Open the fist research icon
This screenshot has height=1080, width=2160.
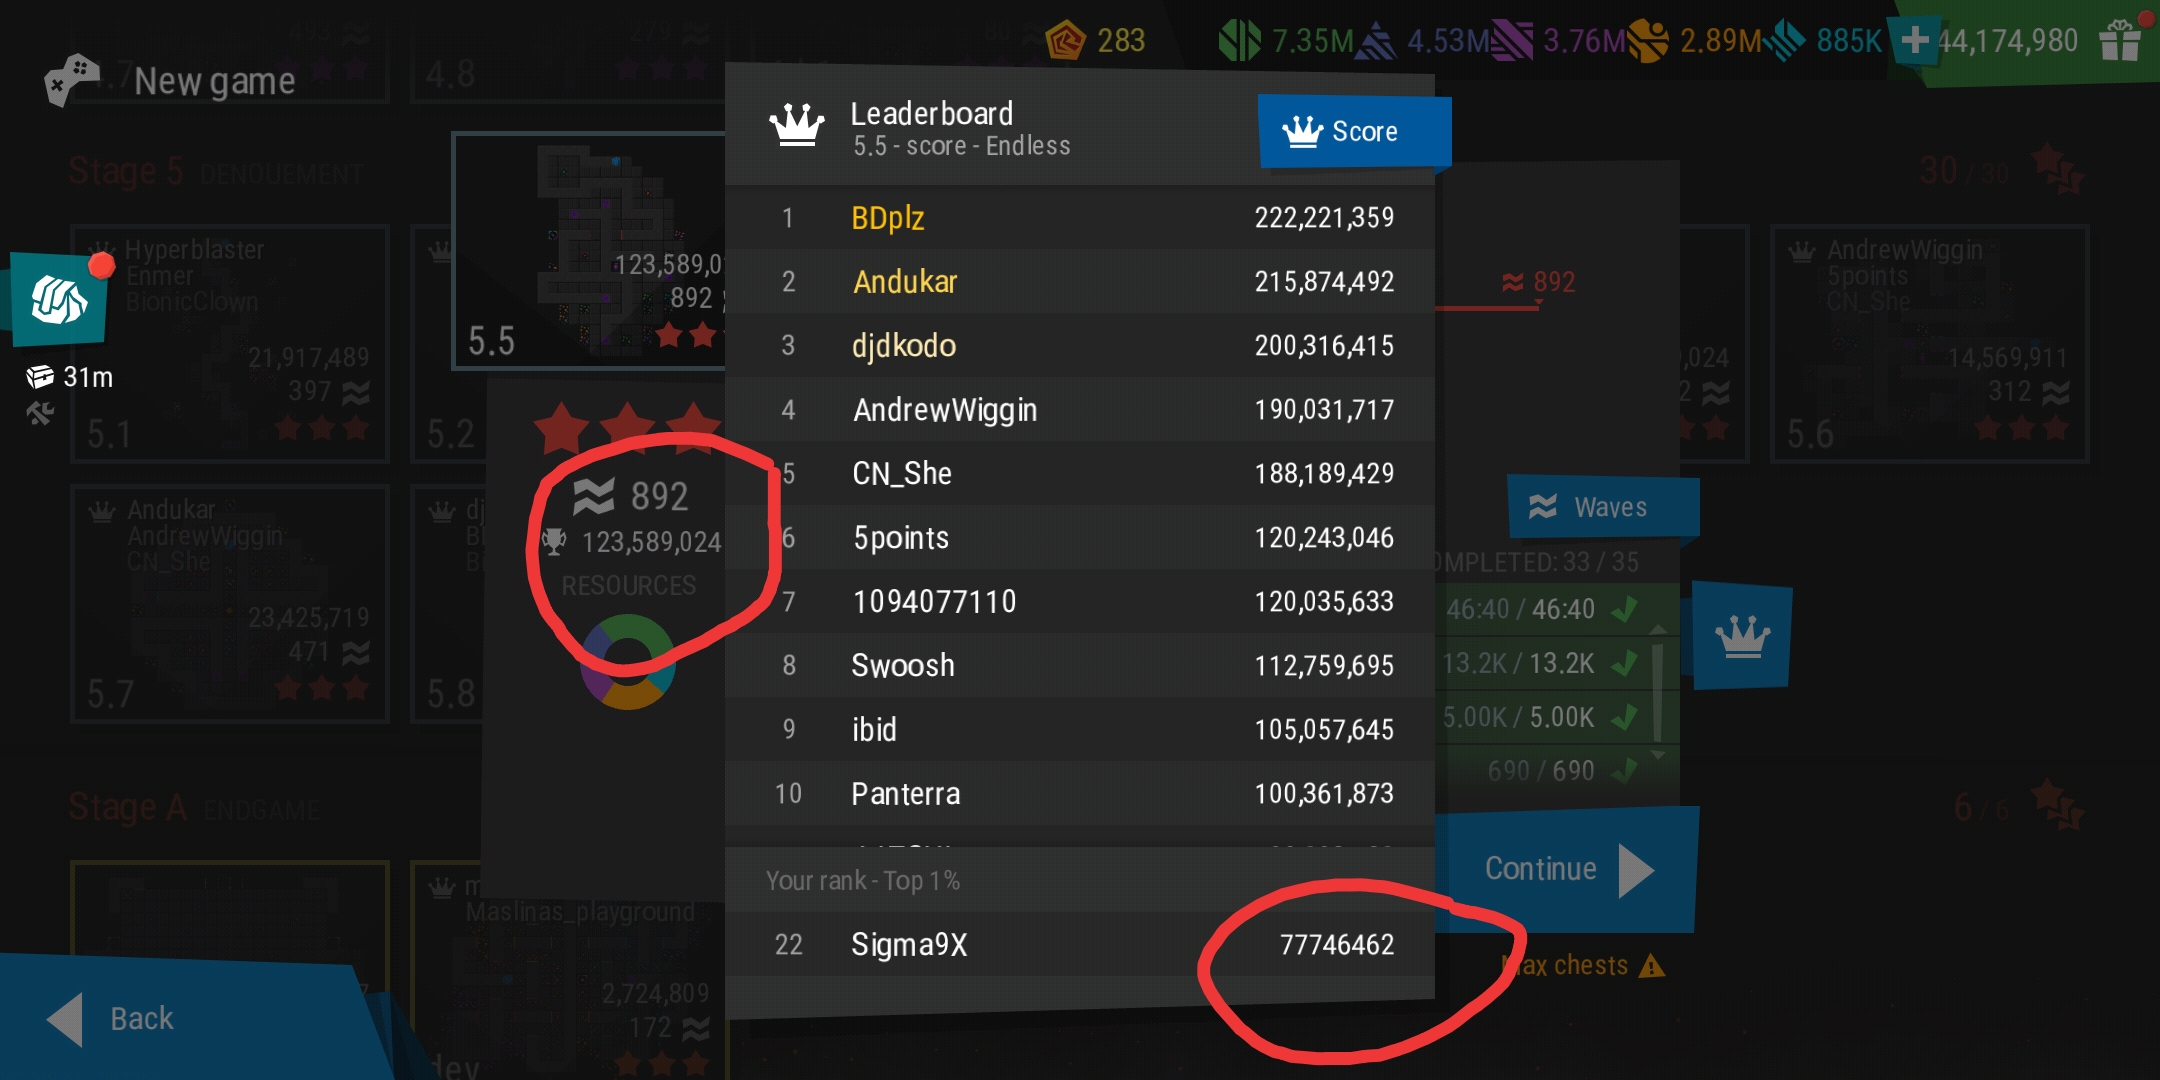[59, 299]
